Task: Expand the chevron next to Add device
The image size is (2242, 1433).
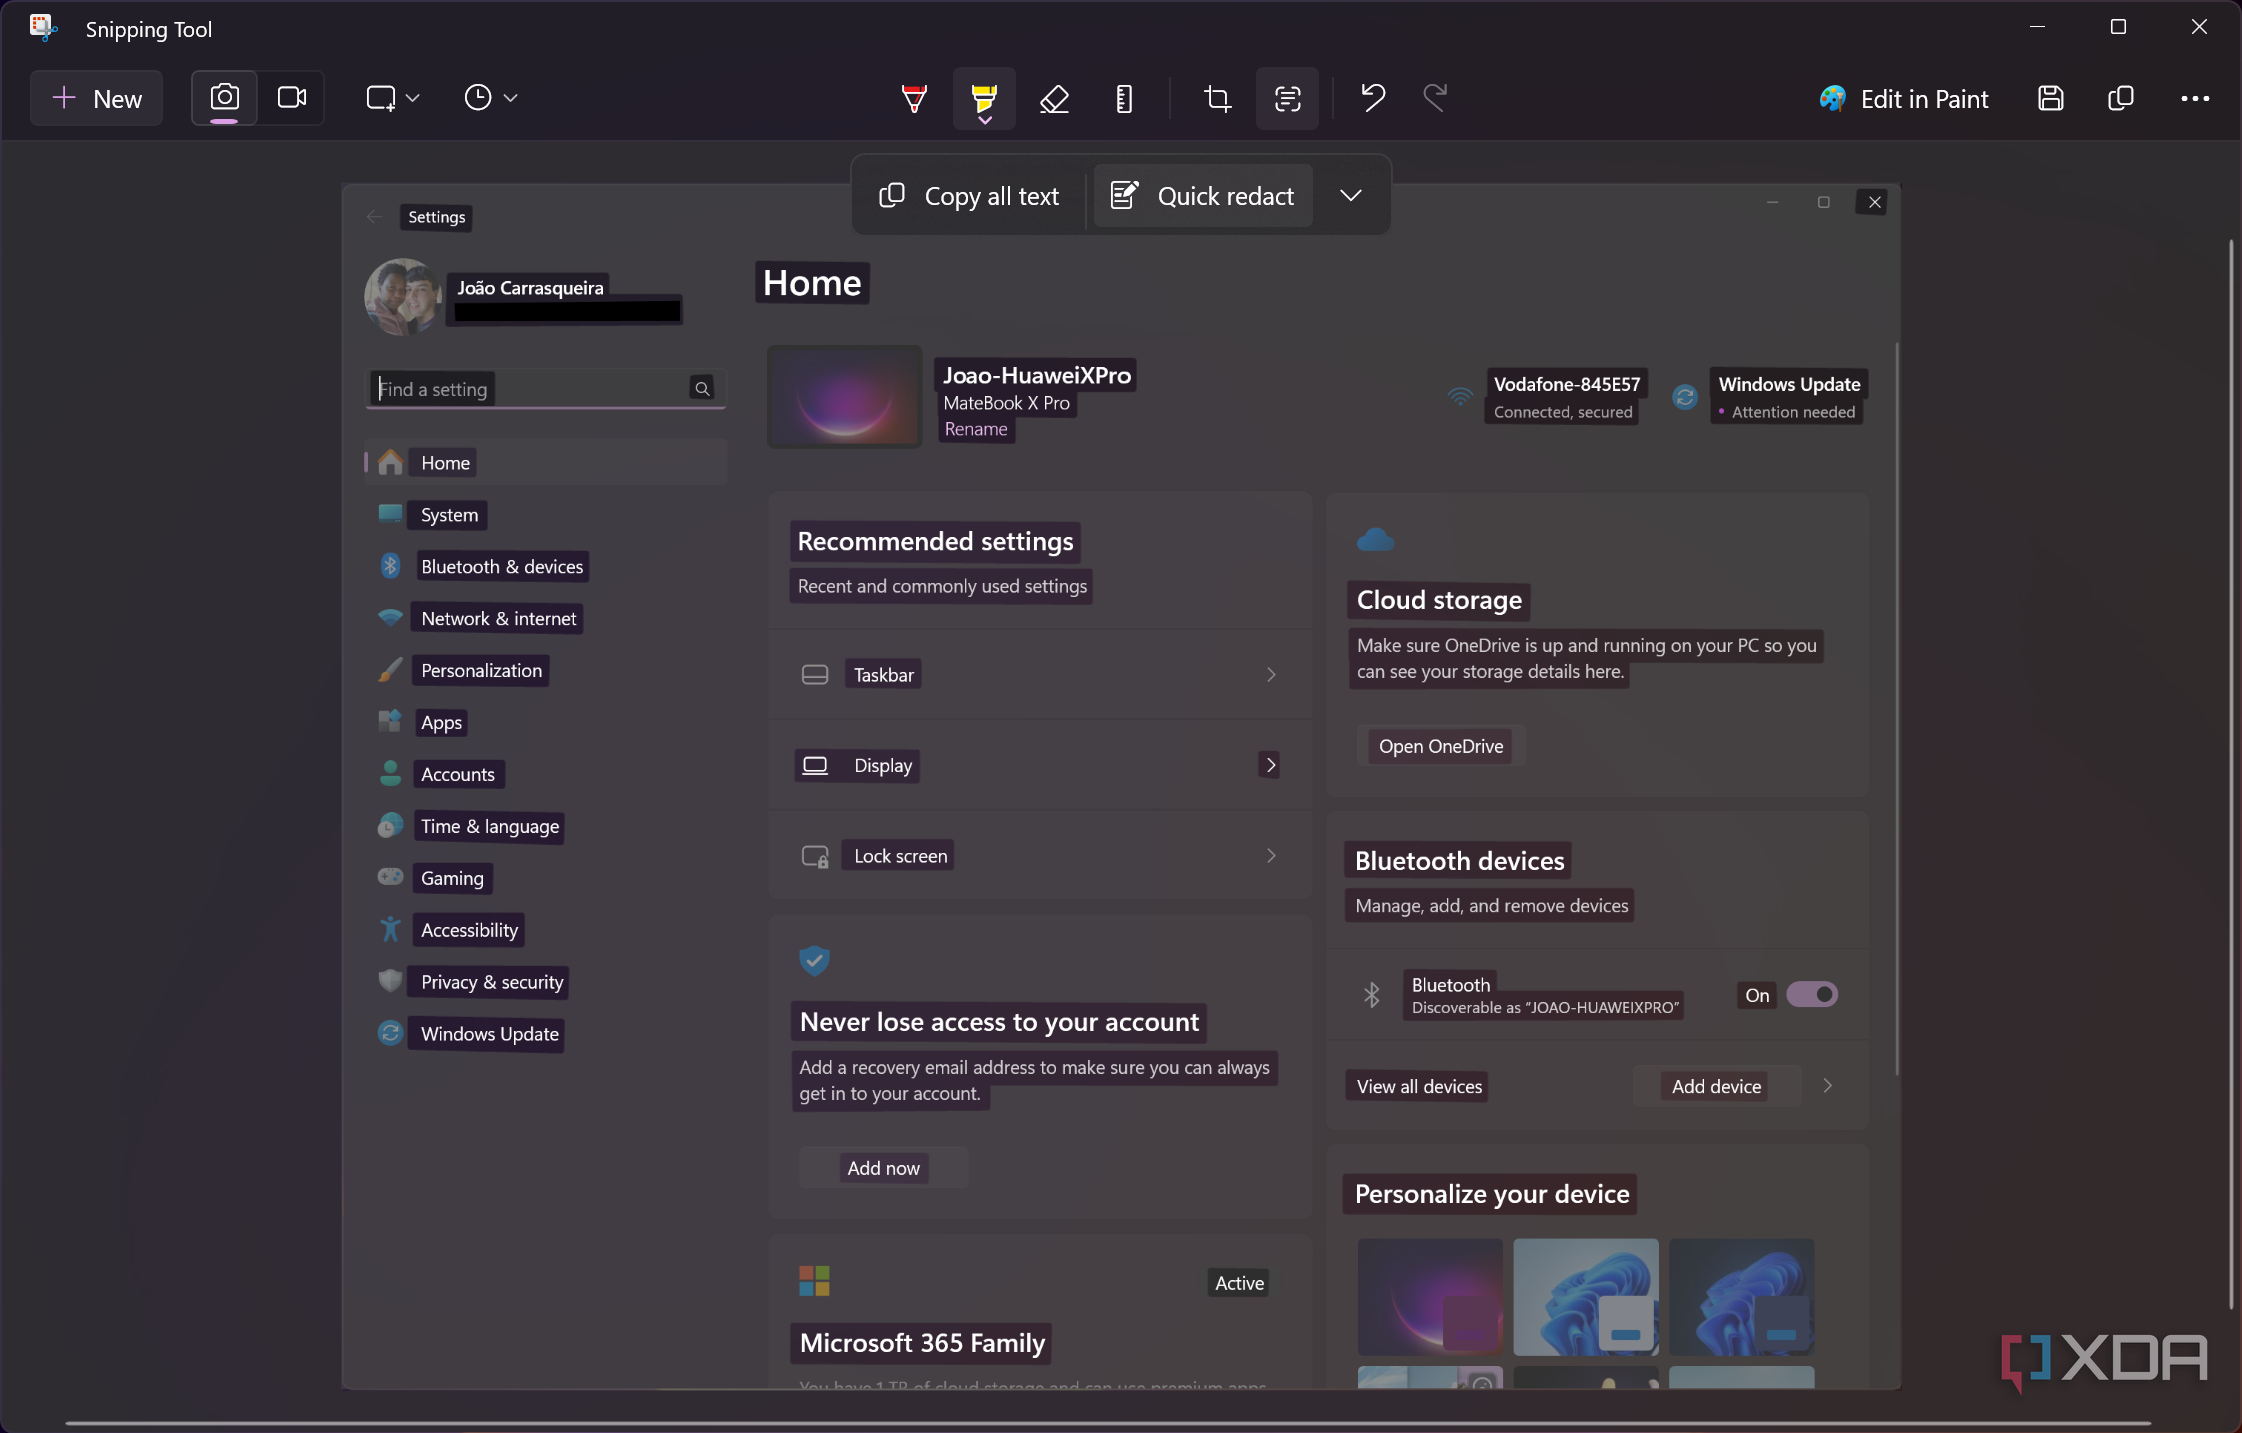Action: (x=1828, y=1087)
